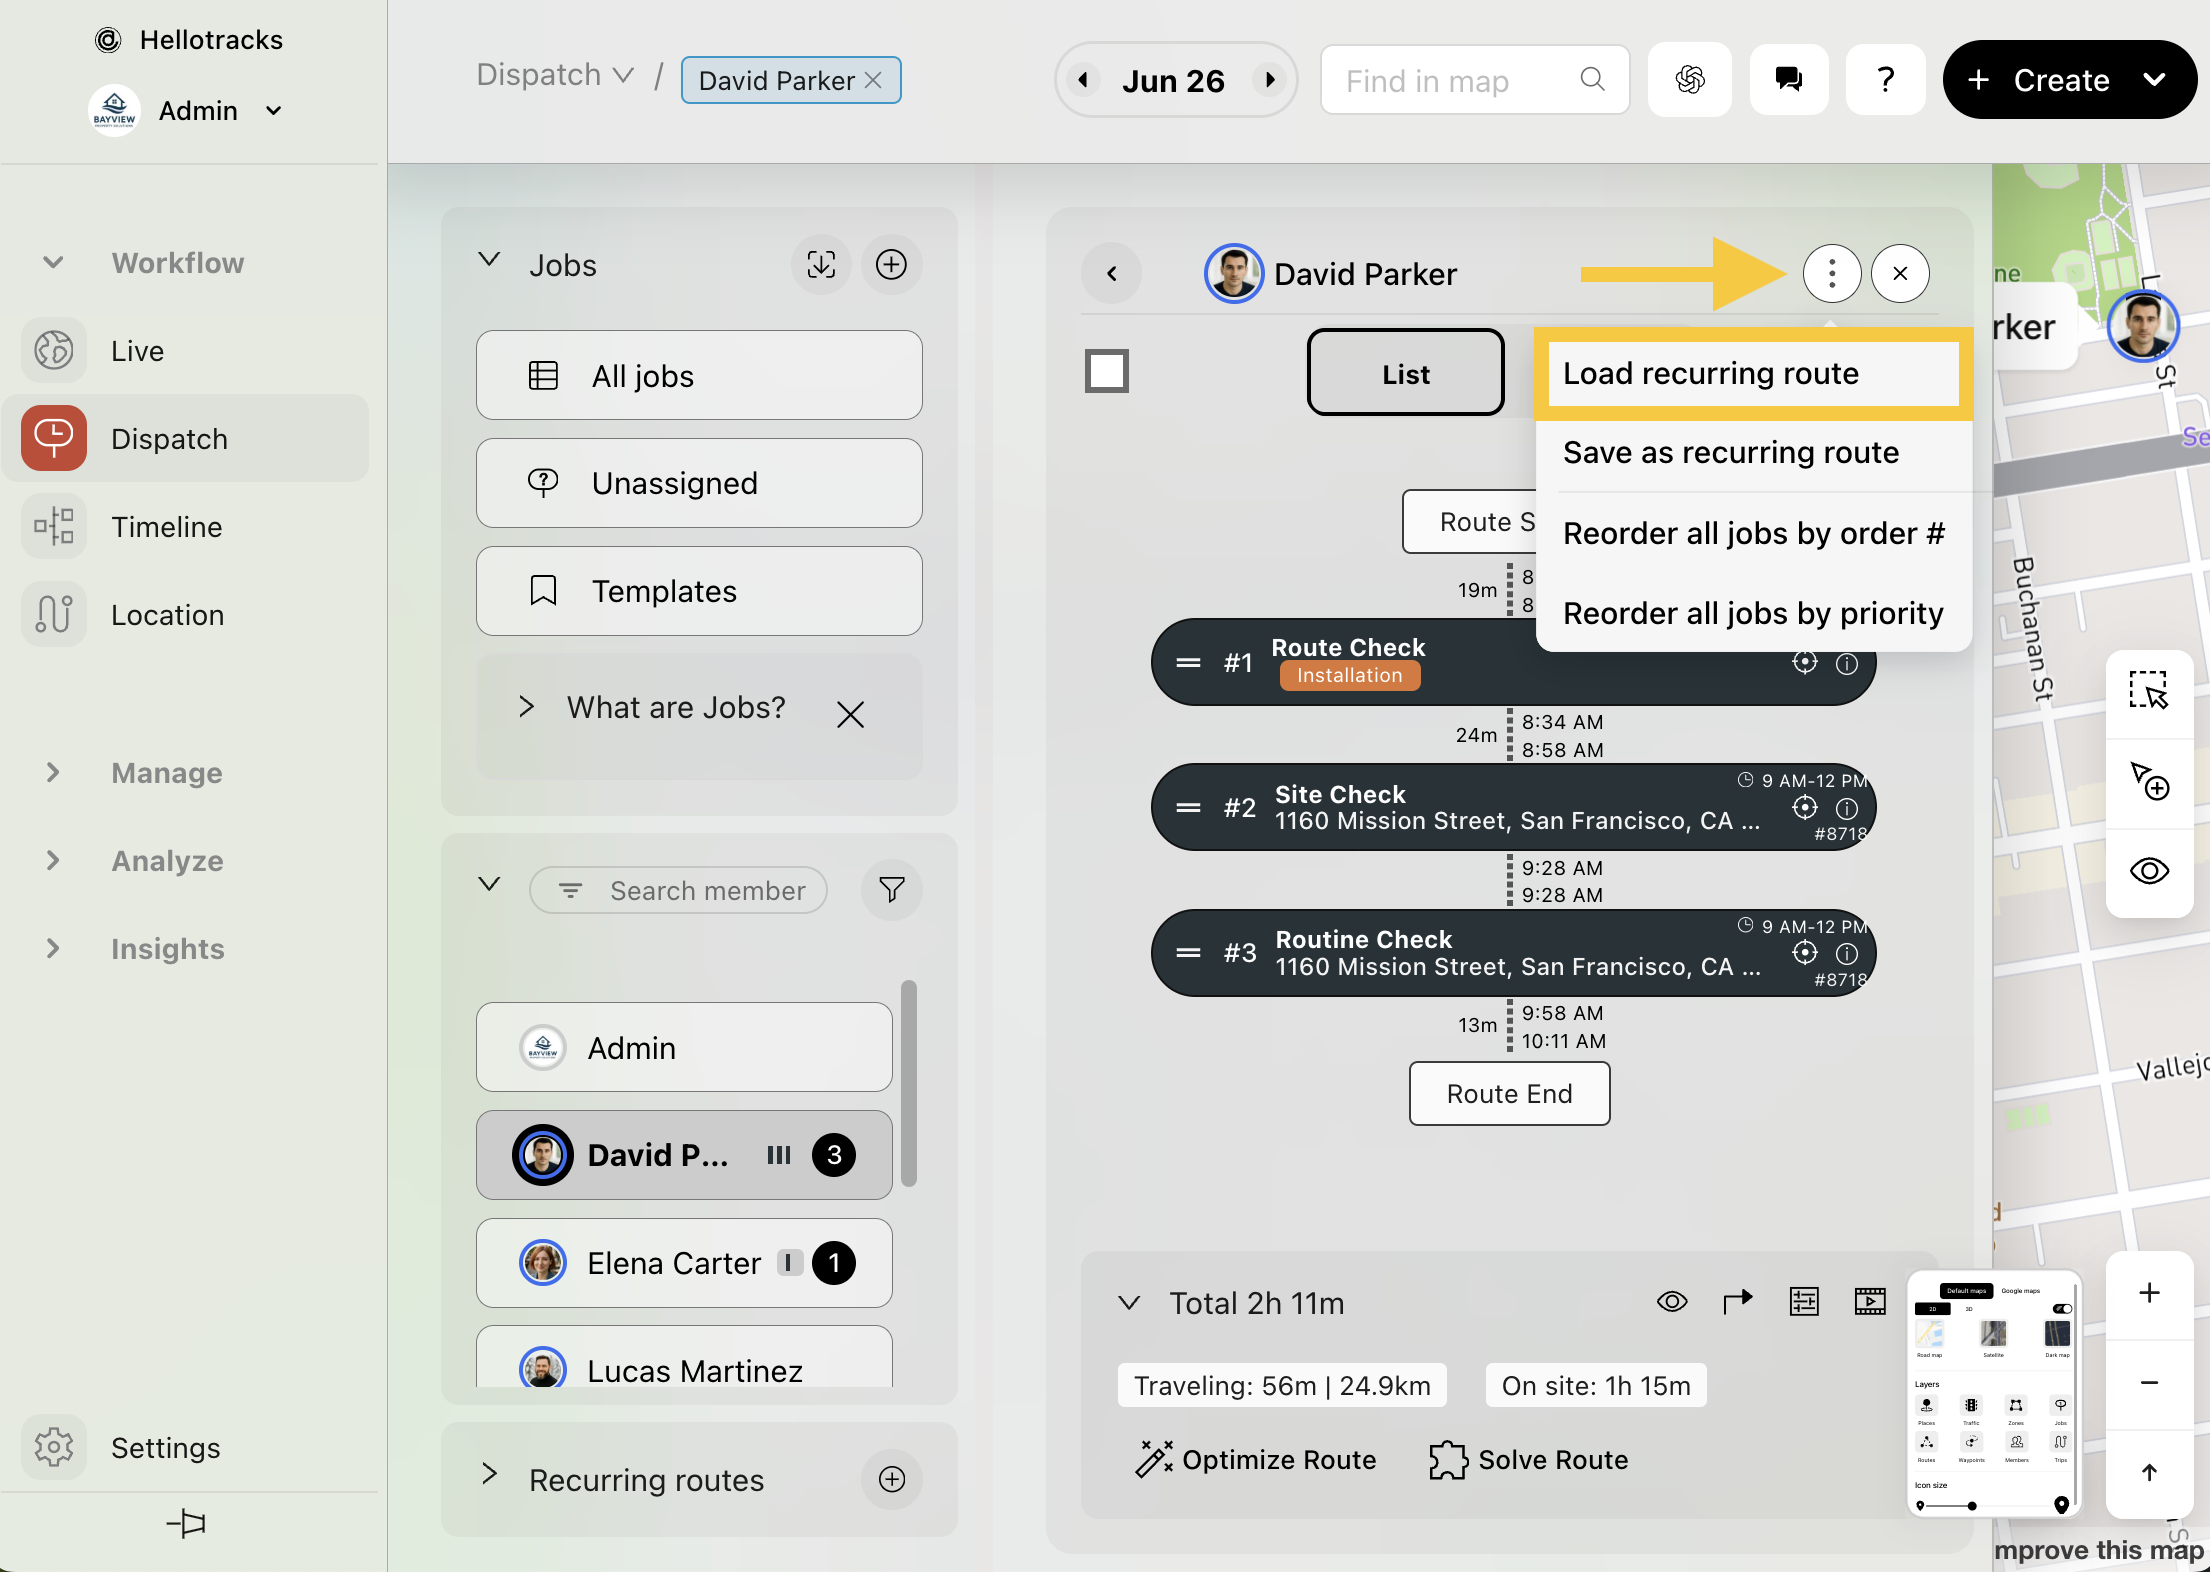Open the chat messages icon
This screenshot has height=1572, width=2210.
click(x=1789, y=80)
